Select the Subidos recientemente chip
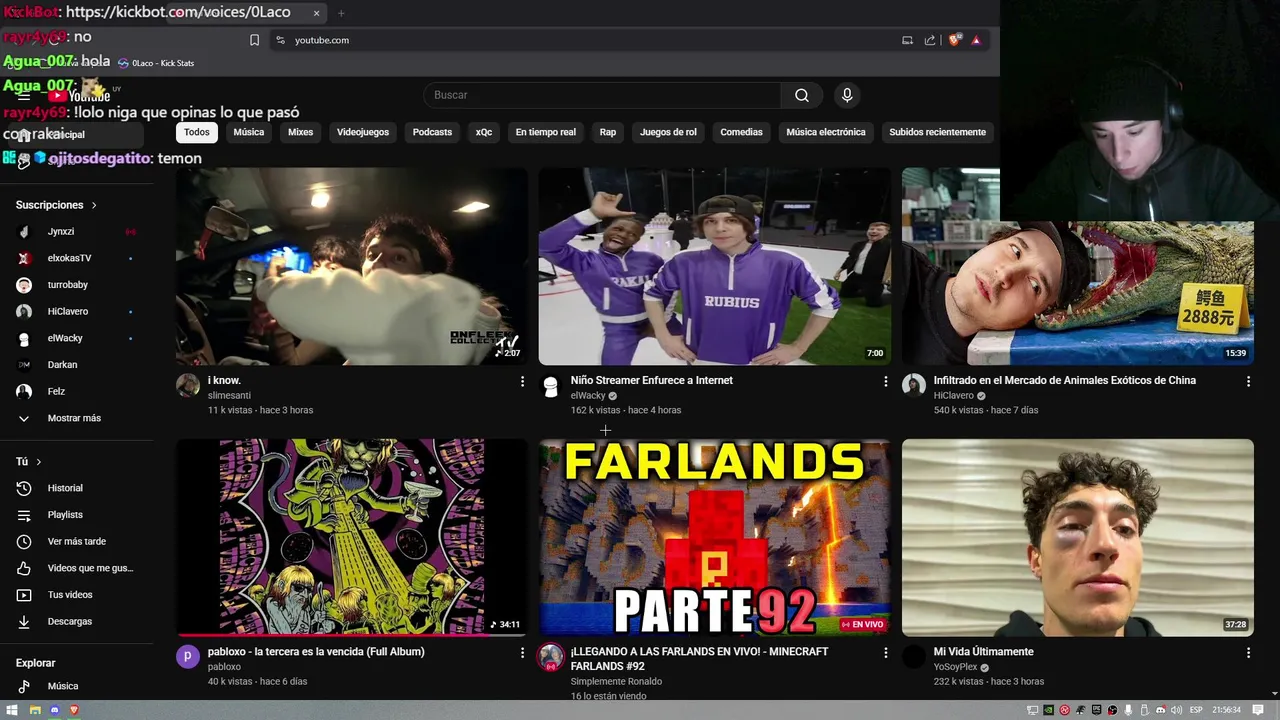This screenshot has height=720, width=1280. pos(937,132)
